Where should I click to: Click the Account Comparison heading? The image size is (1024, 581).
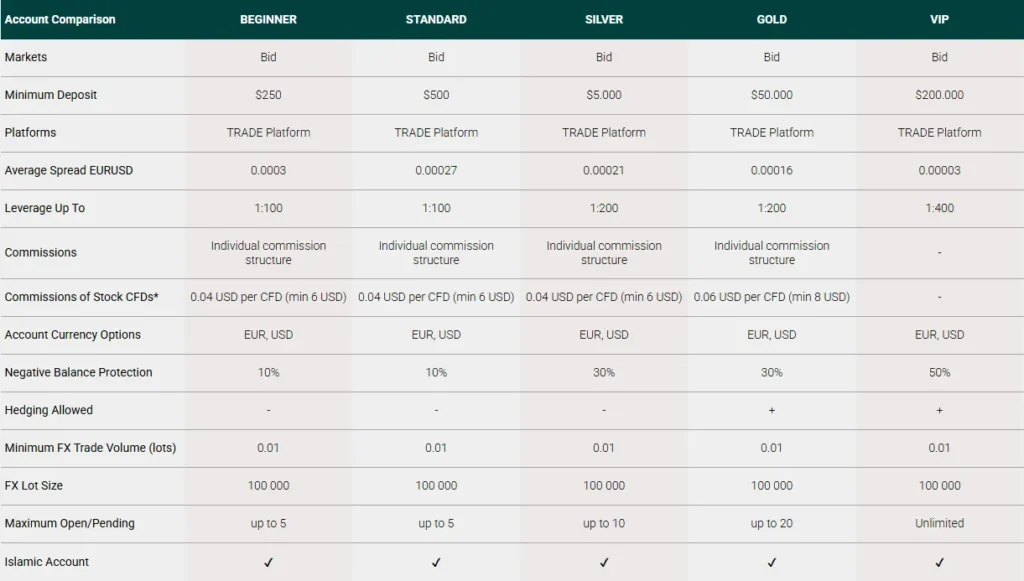[x=60, y=19]
